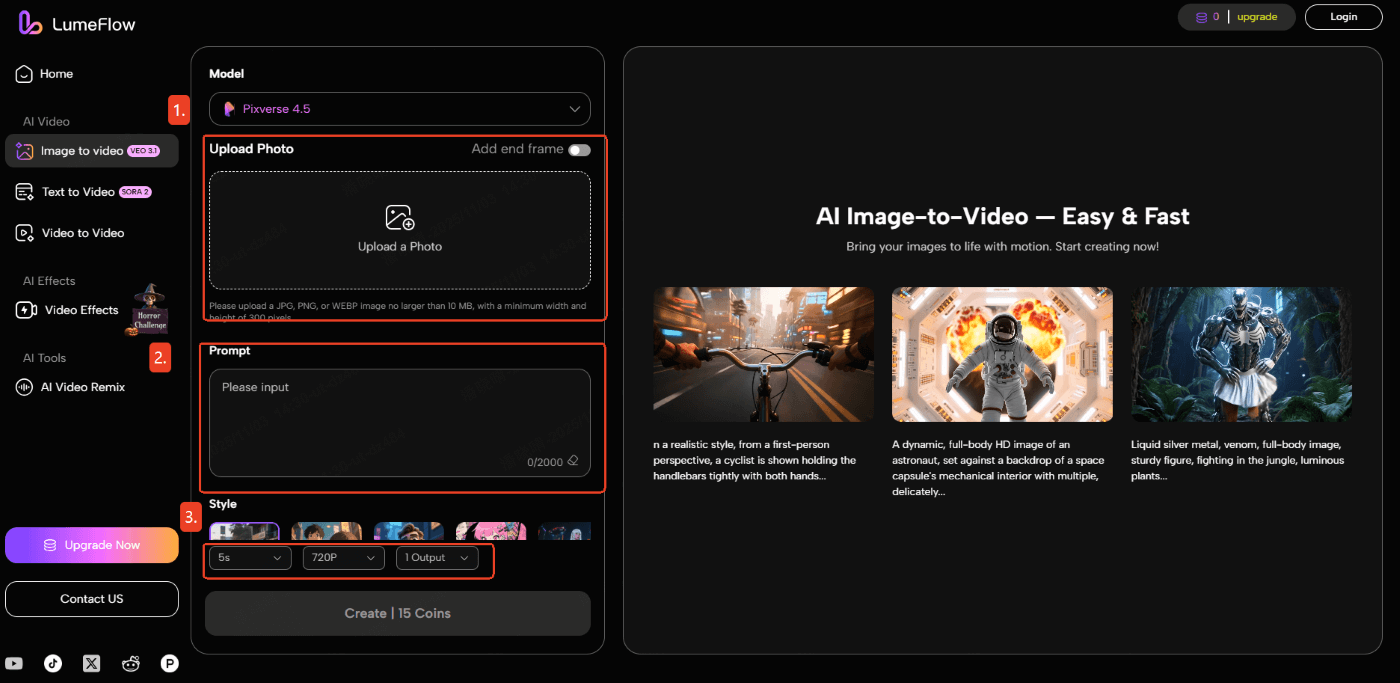Open the 5s duration dropdown

249,558
